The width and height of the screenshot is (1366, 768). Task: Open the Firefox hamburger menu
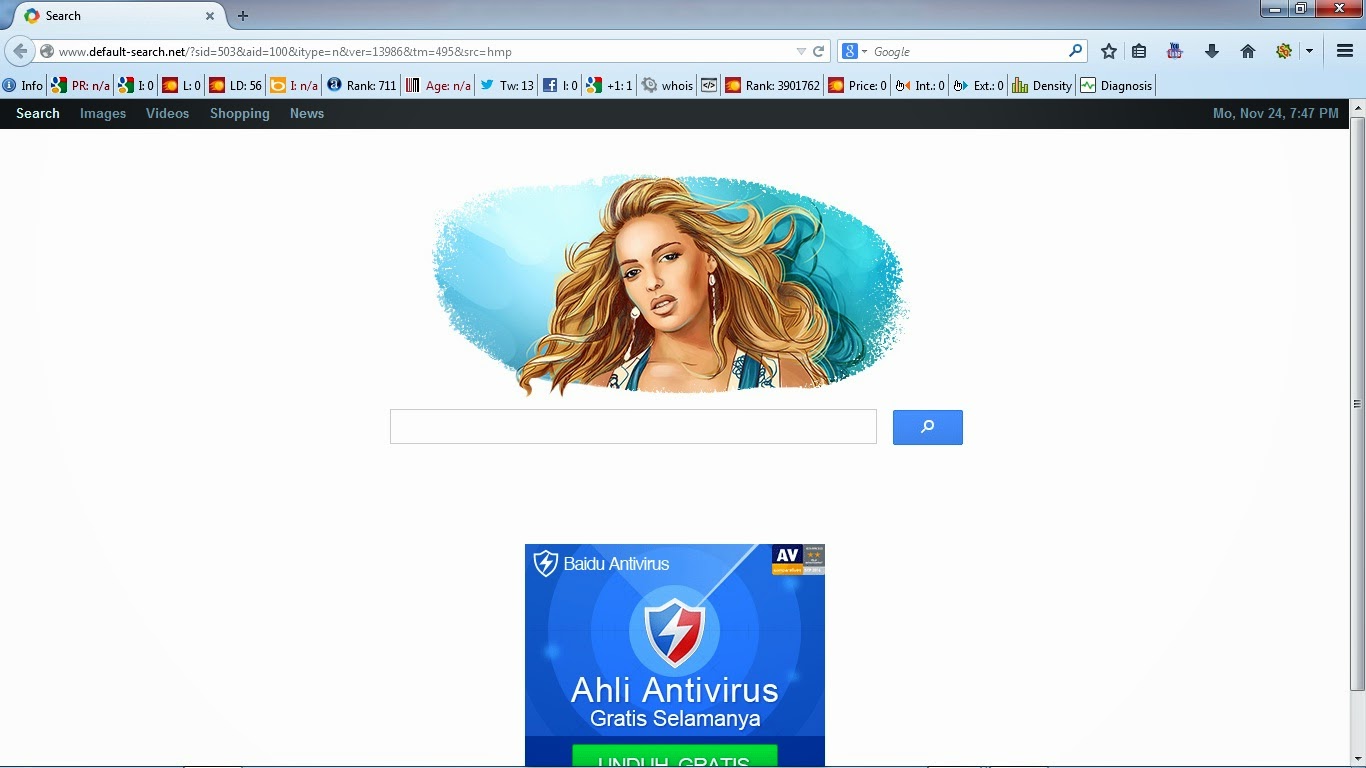(x=1345, y=52)
